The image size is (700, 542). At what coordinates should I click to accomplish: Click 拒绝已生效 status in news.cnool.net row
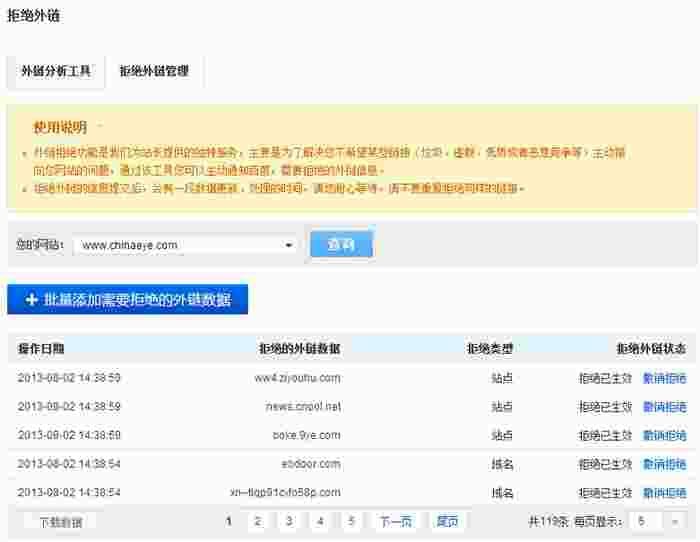tap(605, 407)
